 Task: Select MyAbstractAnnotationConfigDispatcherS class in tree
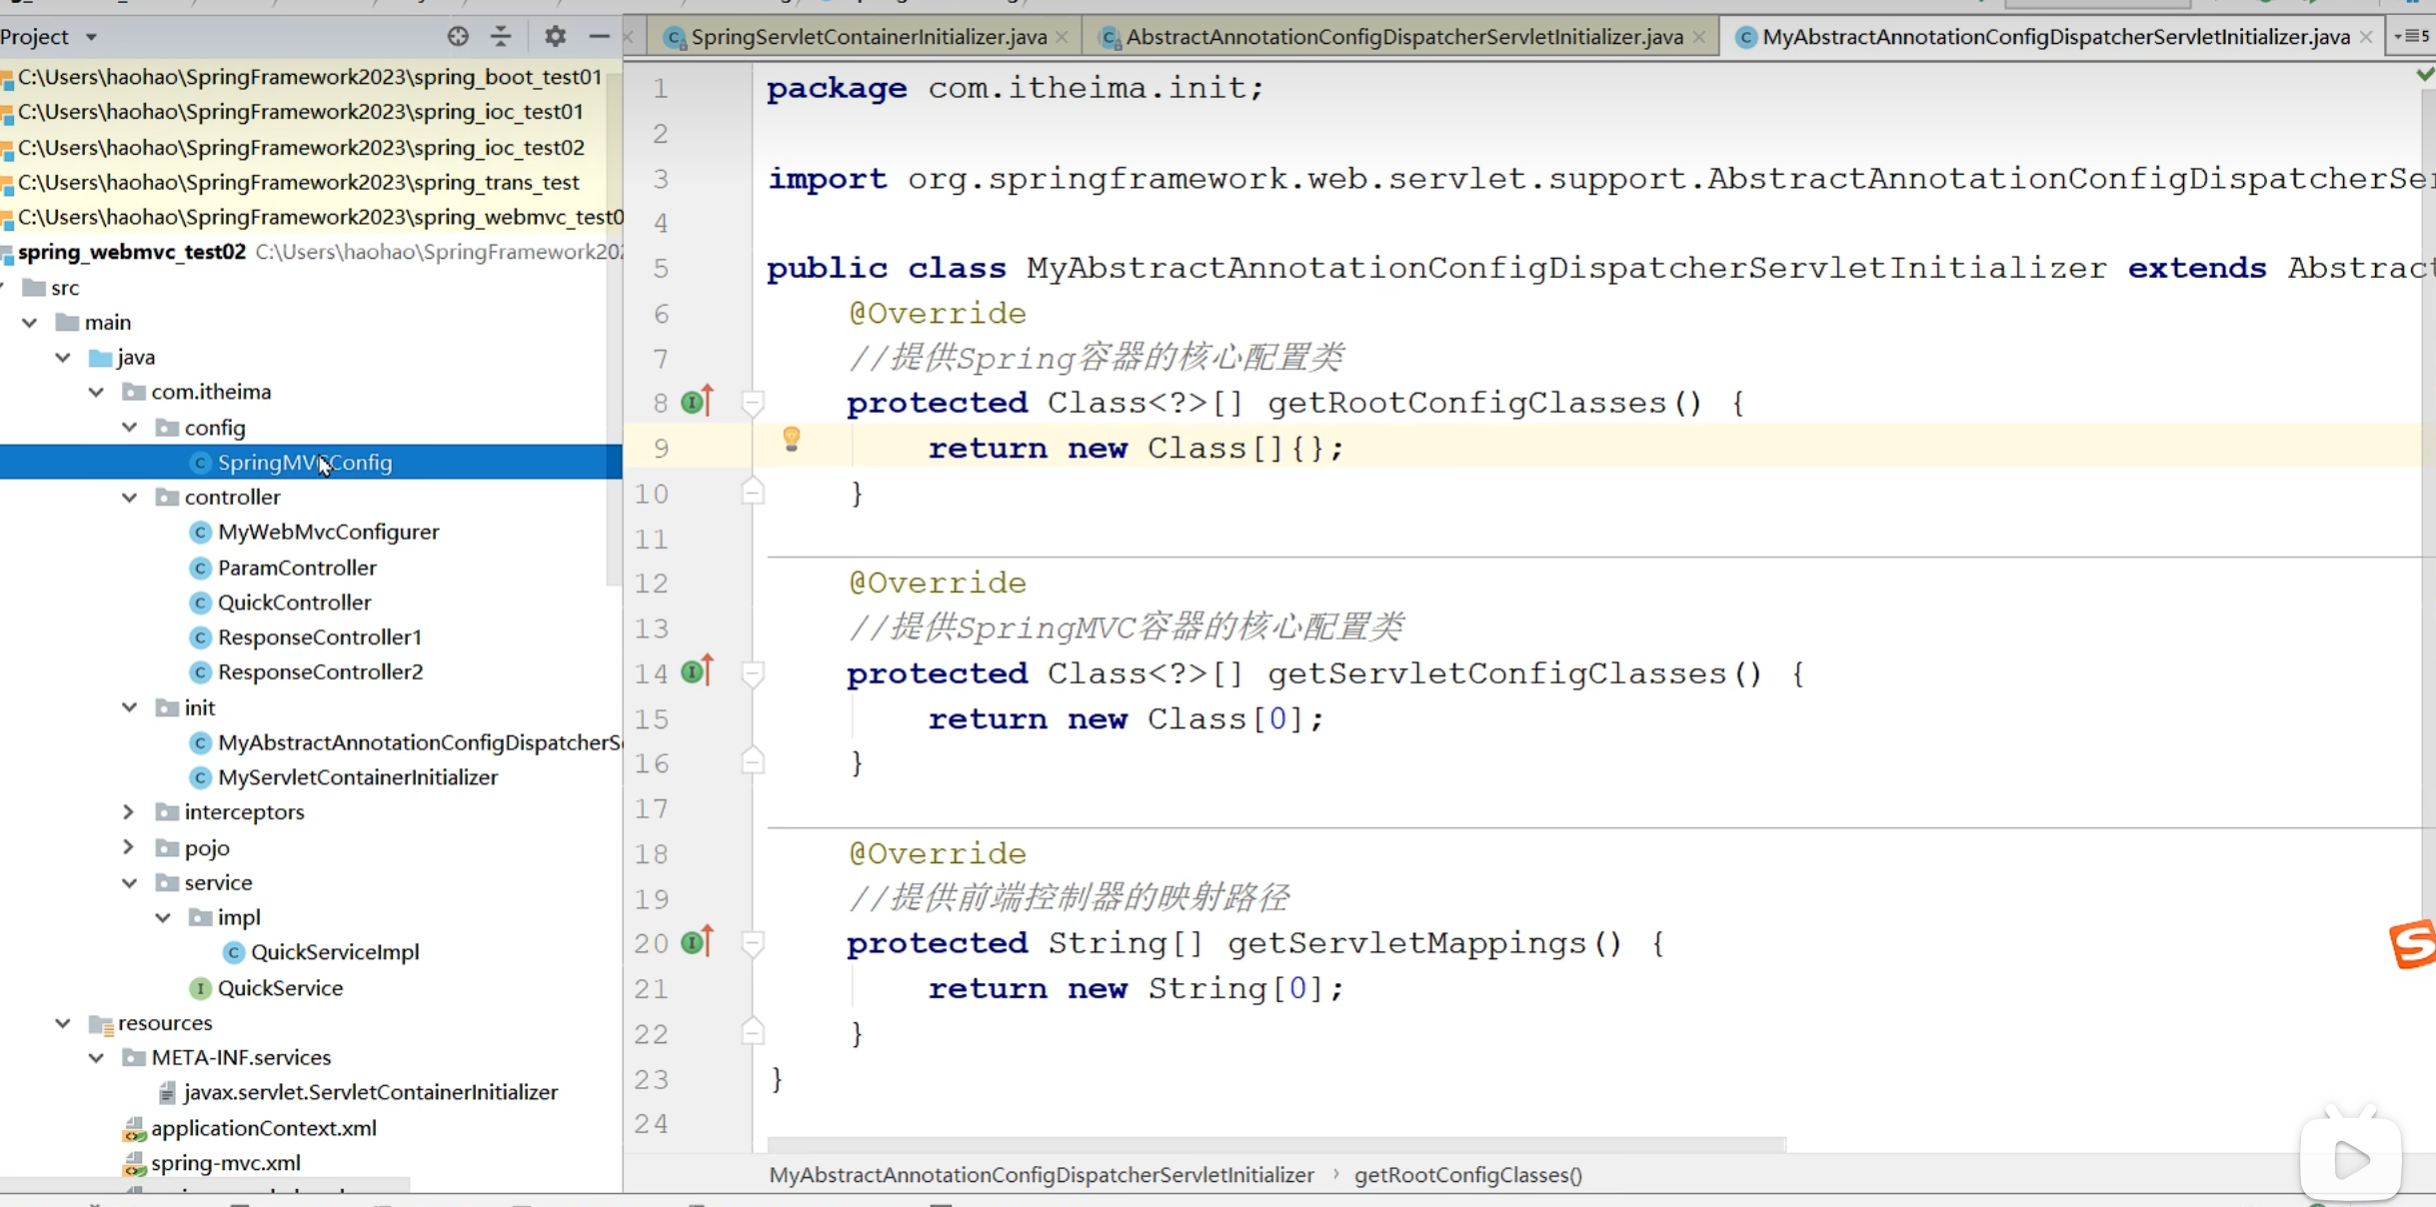coord(420,742)
